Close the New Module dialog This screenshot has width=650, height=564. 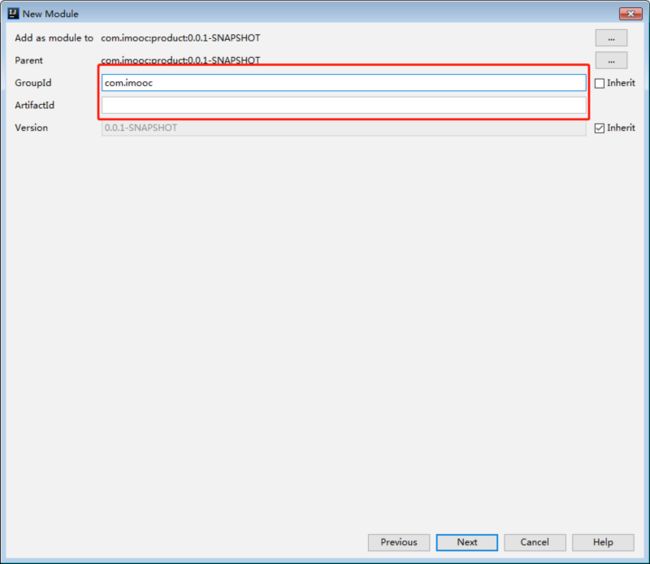(x=631, y=14)
